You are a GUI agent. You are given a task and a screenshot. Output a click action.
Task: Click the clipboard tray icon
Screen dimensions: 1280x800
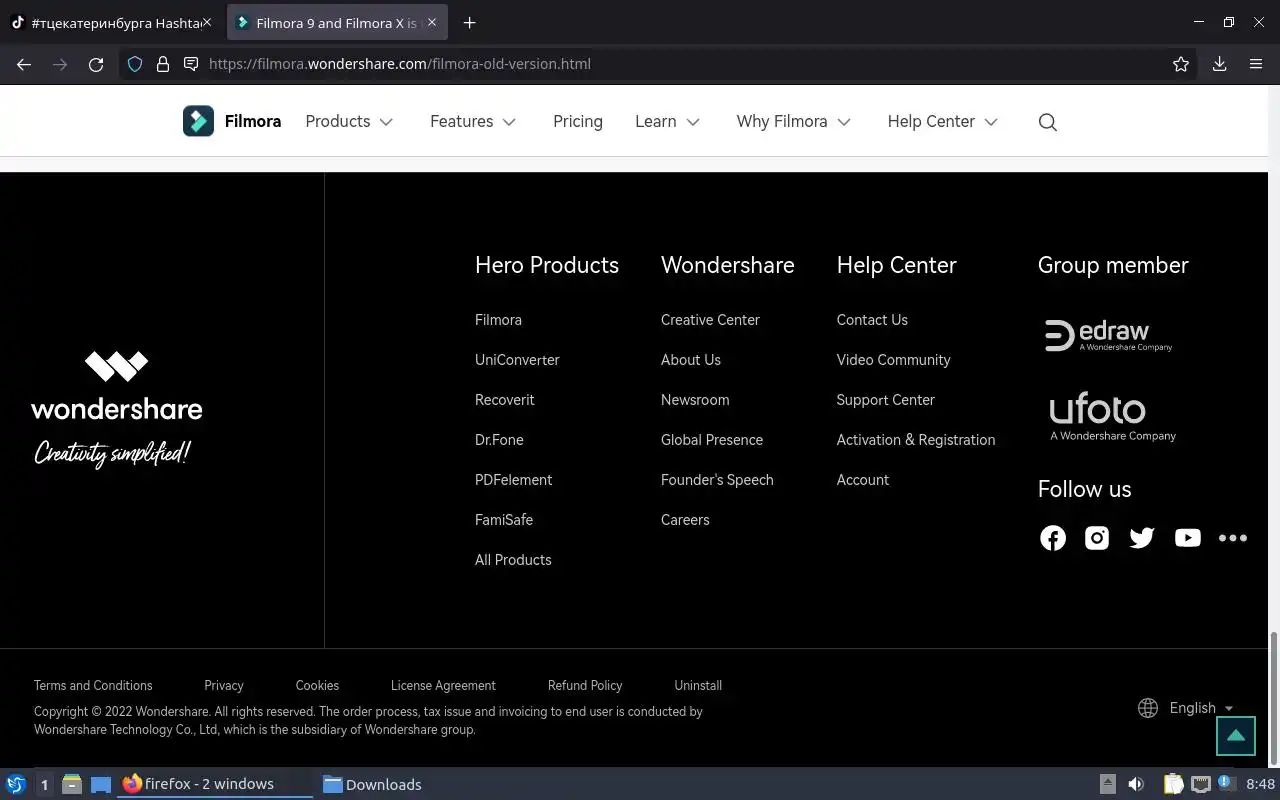tap(1173, 784)
